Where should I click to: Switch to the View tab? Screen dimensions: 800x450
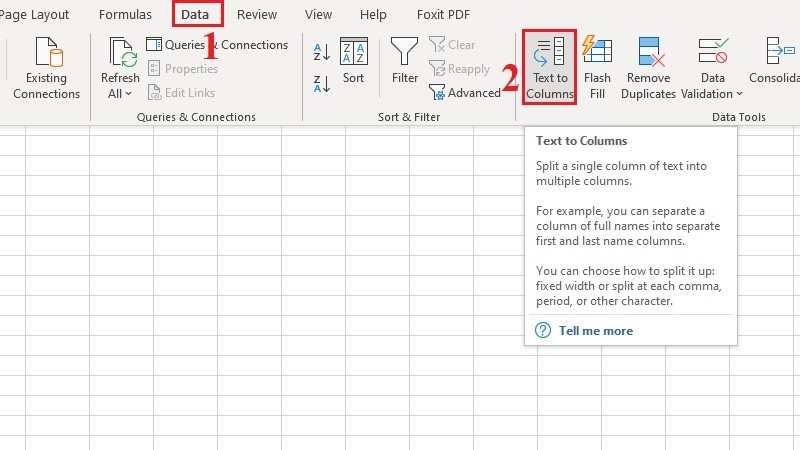(x=318, y=14)
